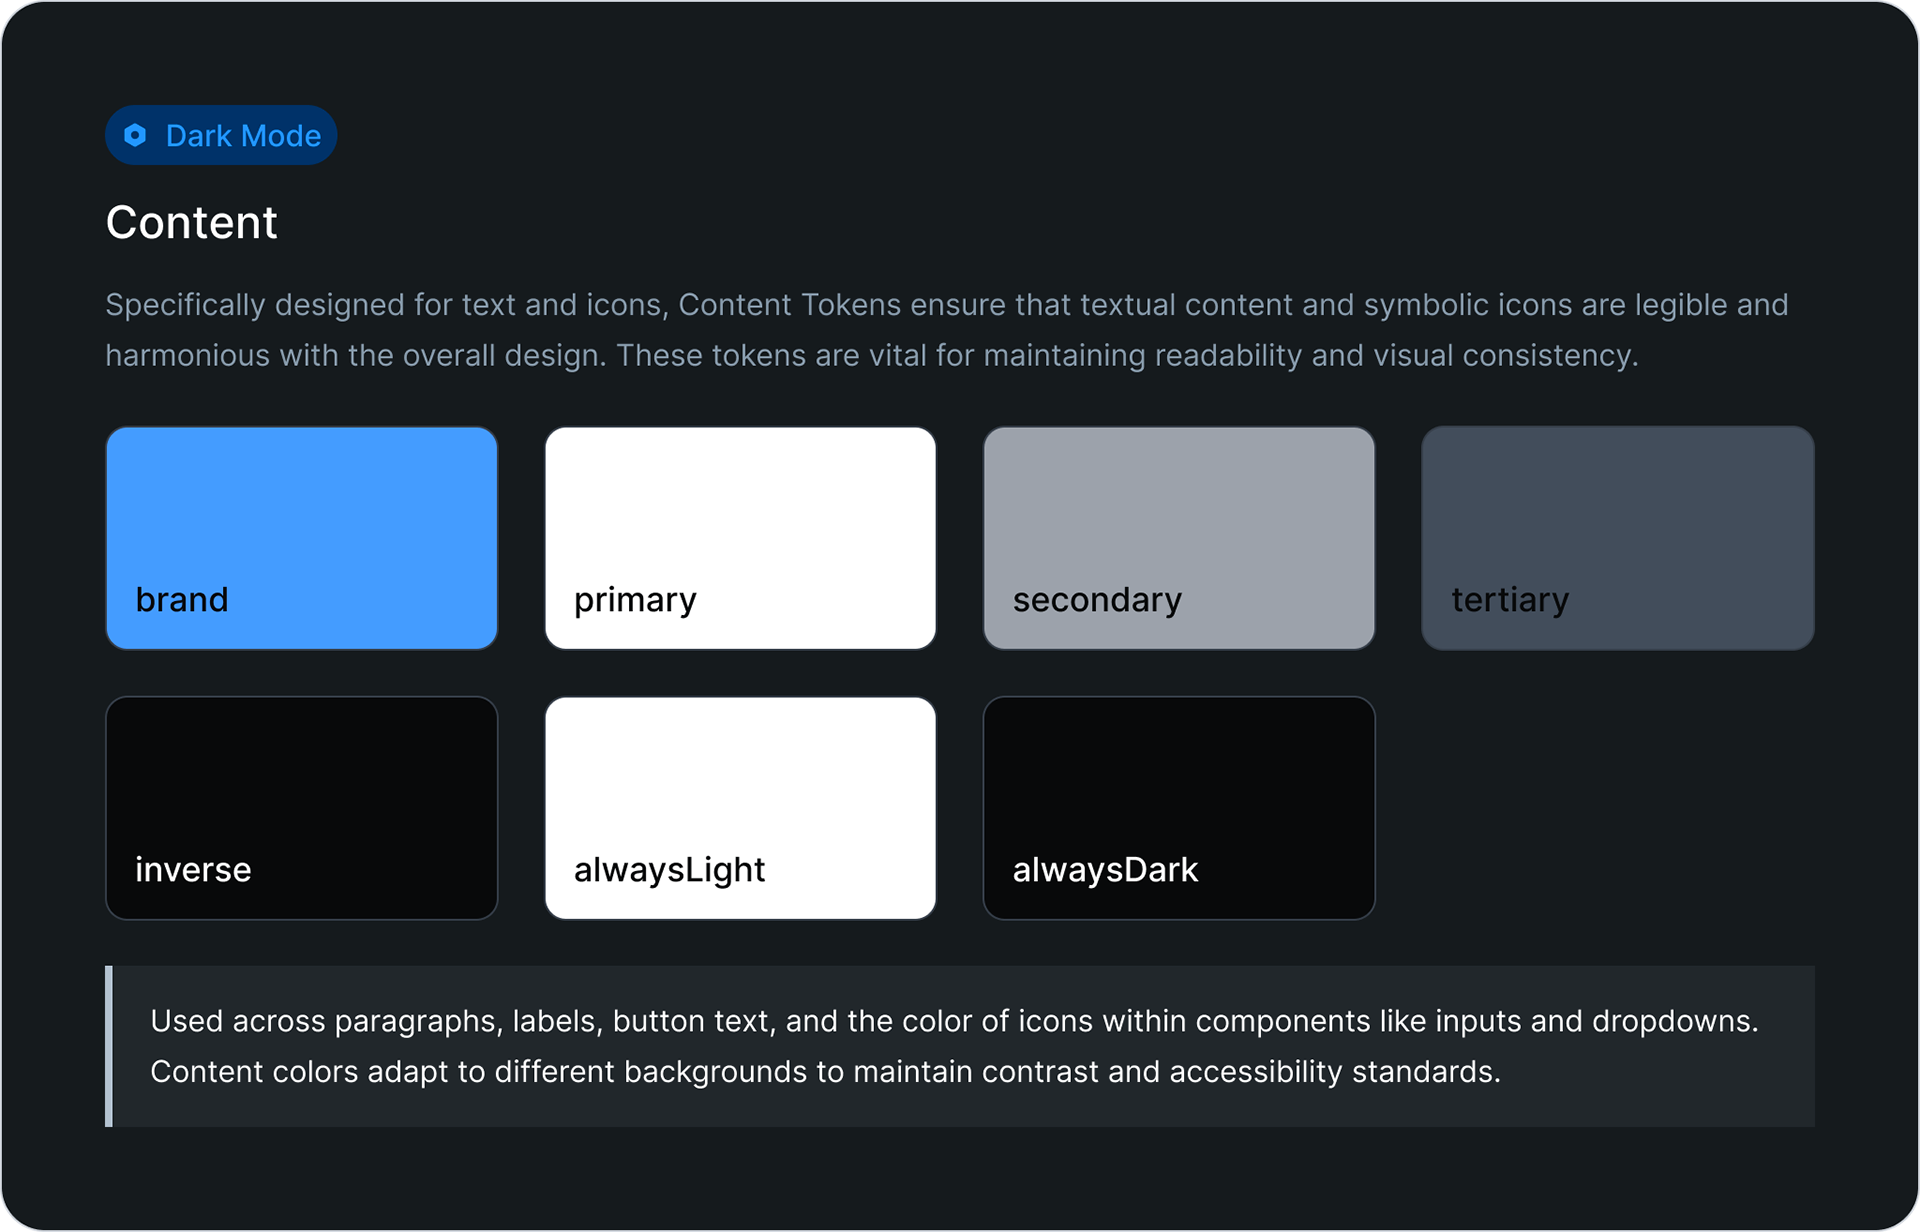This screenshot has width=1920, height=1232.
Task: Click the usage note callout text
Action: pos(954,1046)
